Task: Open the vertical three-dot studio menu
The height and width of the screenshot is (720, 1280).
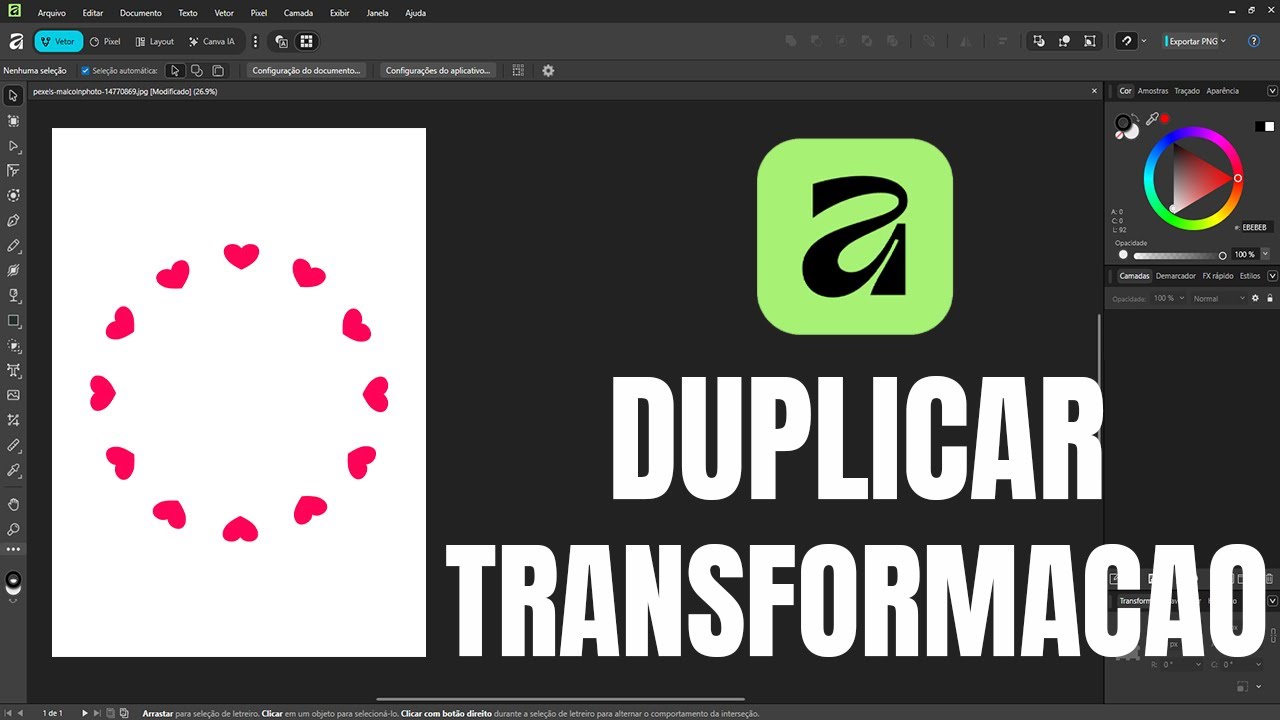Action: pos(255,42)
